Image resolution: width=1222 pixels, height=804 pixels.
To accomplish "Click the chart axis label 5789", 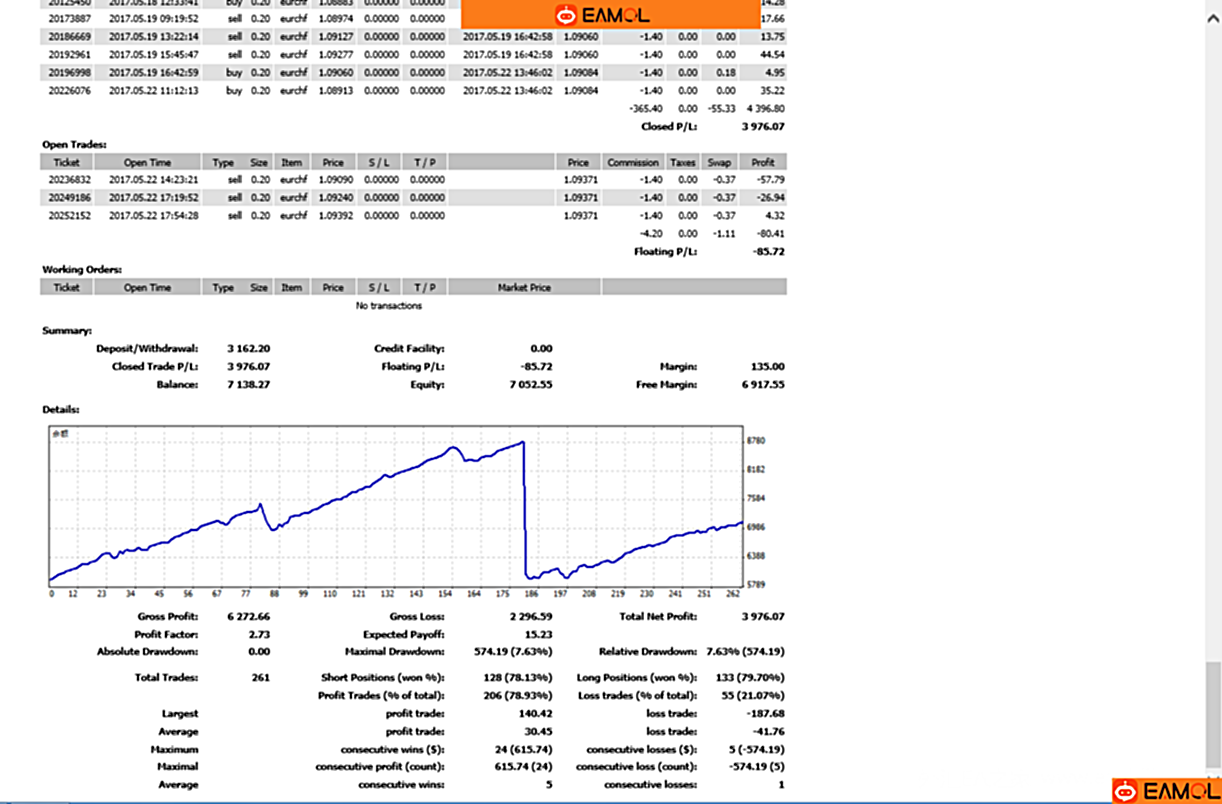I will (756, 584).
